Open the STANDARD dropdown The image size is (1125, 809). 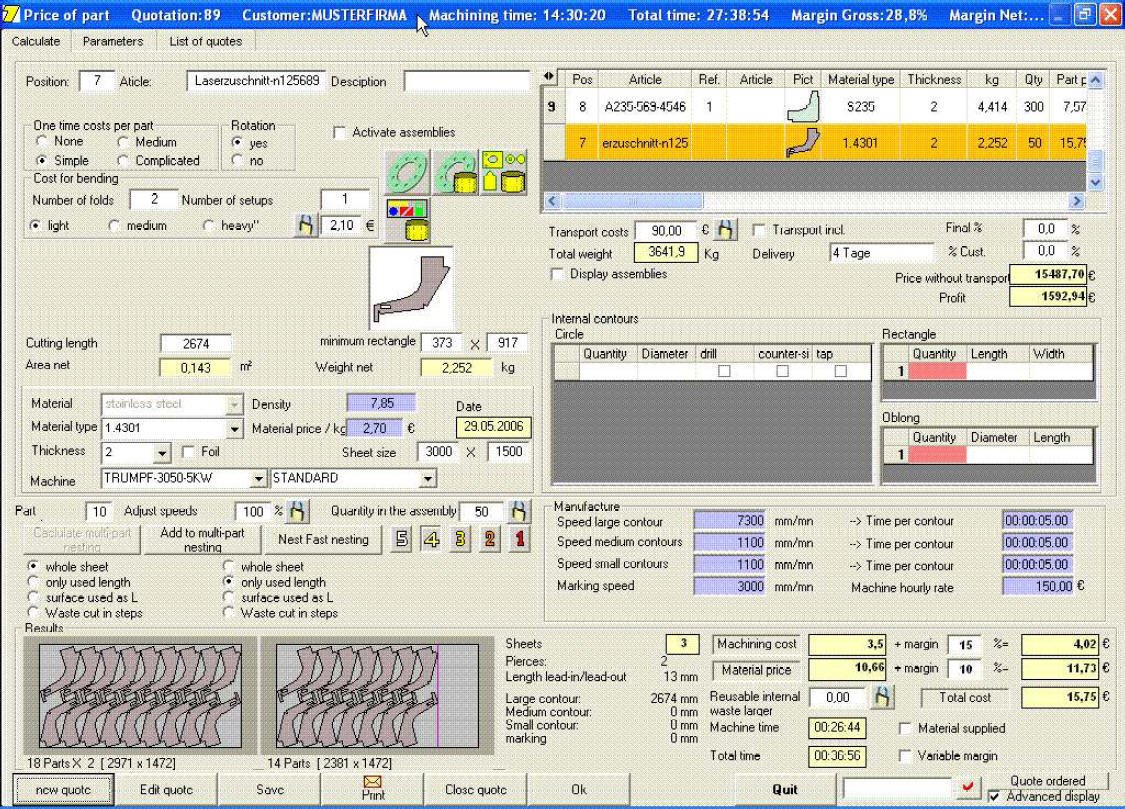pyautogui.click(x=428, y=478)
